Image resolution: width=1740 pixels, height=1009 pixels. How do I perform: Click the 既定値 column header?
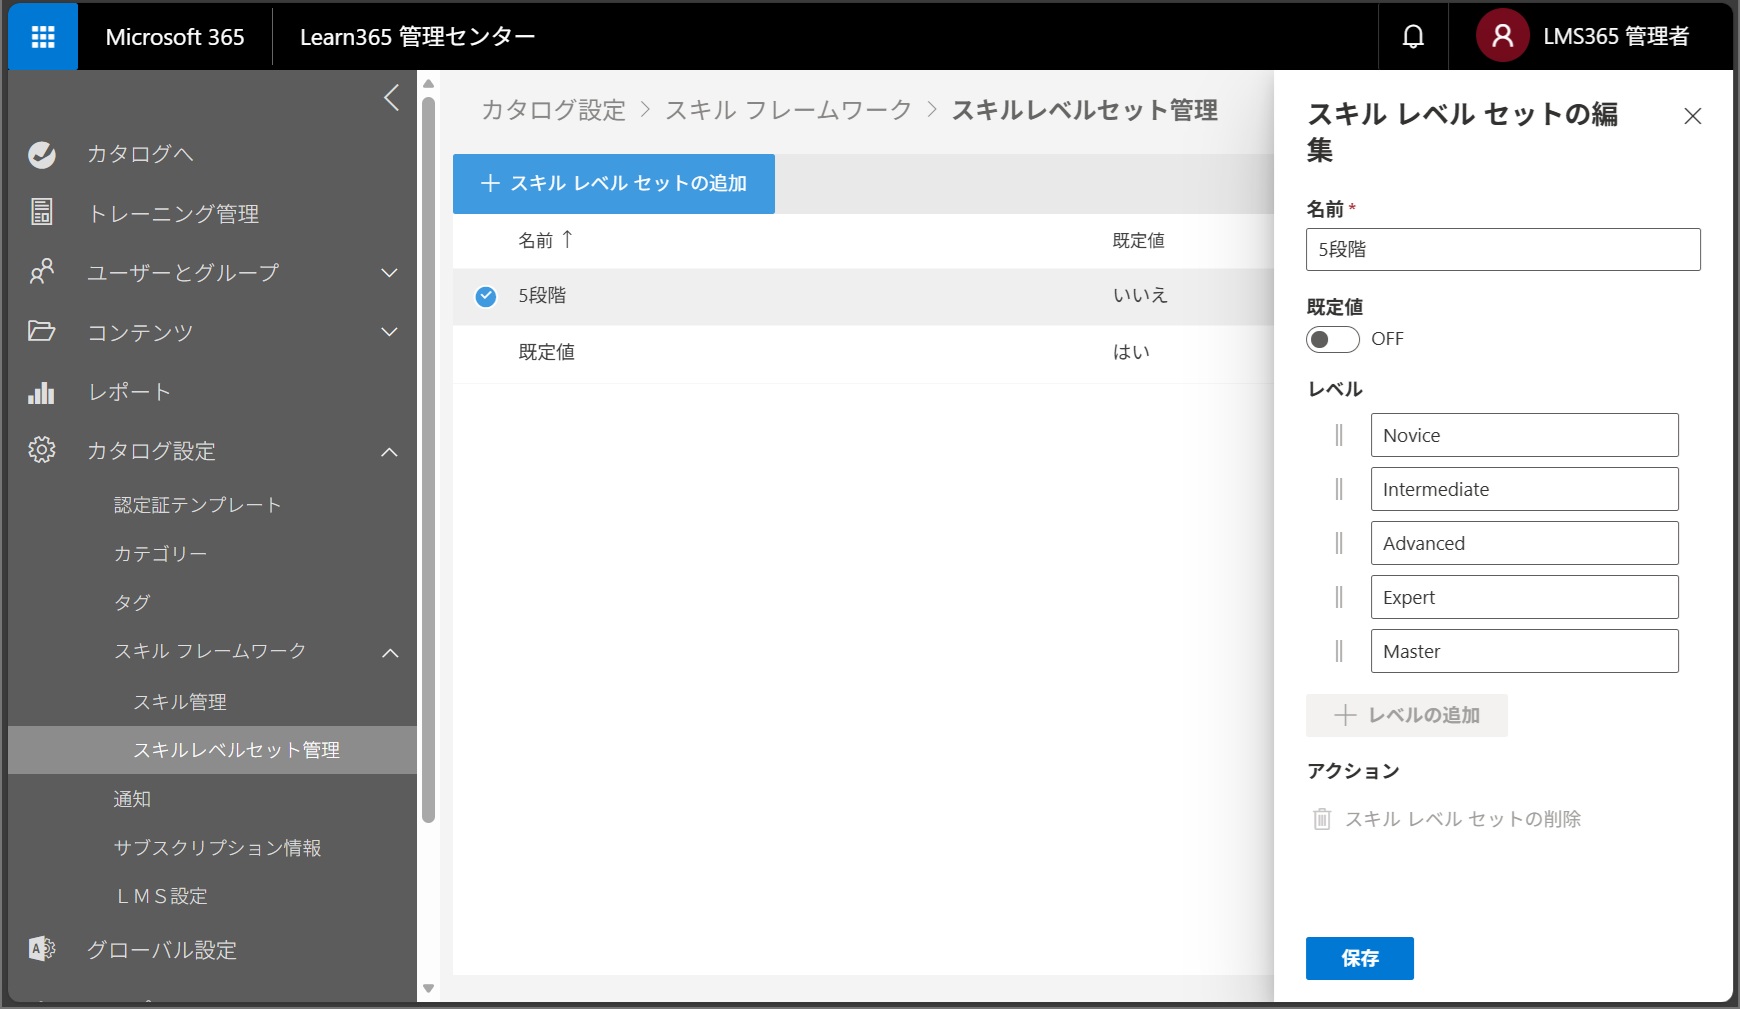(x=1138, y=240)
